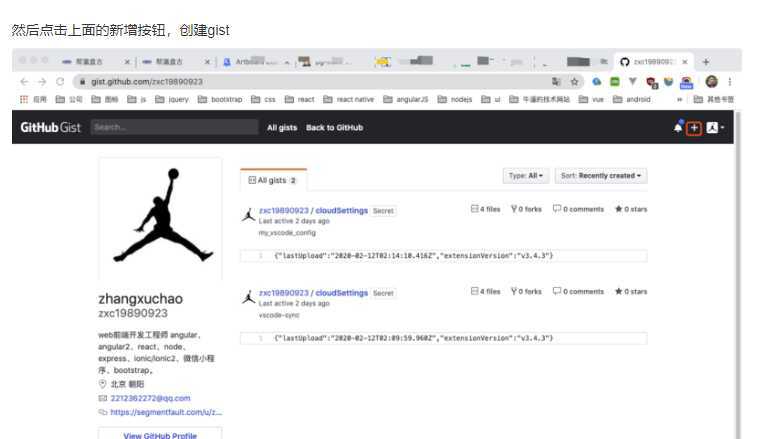Open cloudSettings gist described vscode-sync
Viewport: 771px width, 439px height.
[342, 293]
